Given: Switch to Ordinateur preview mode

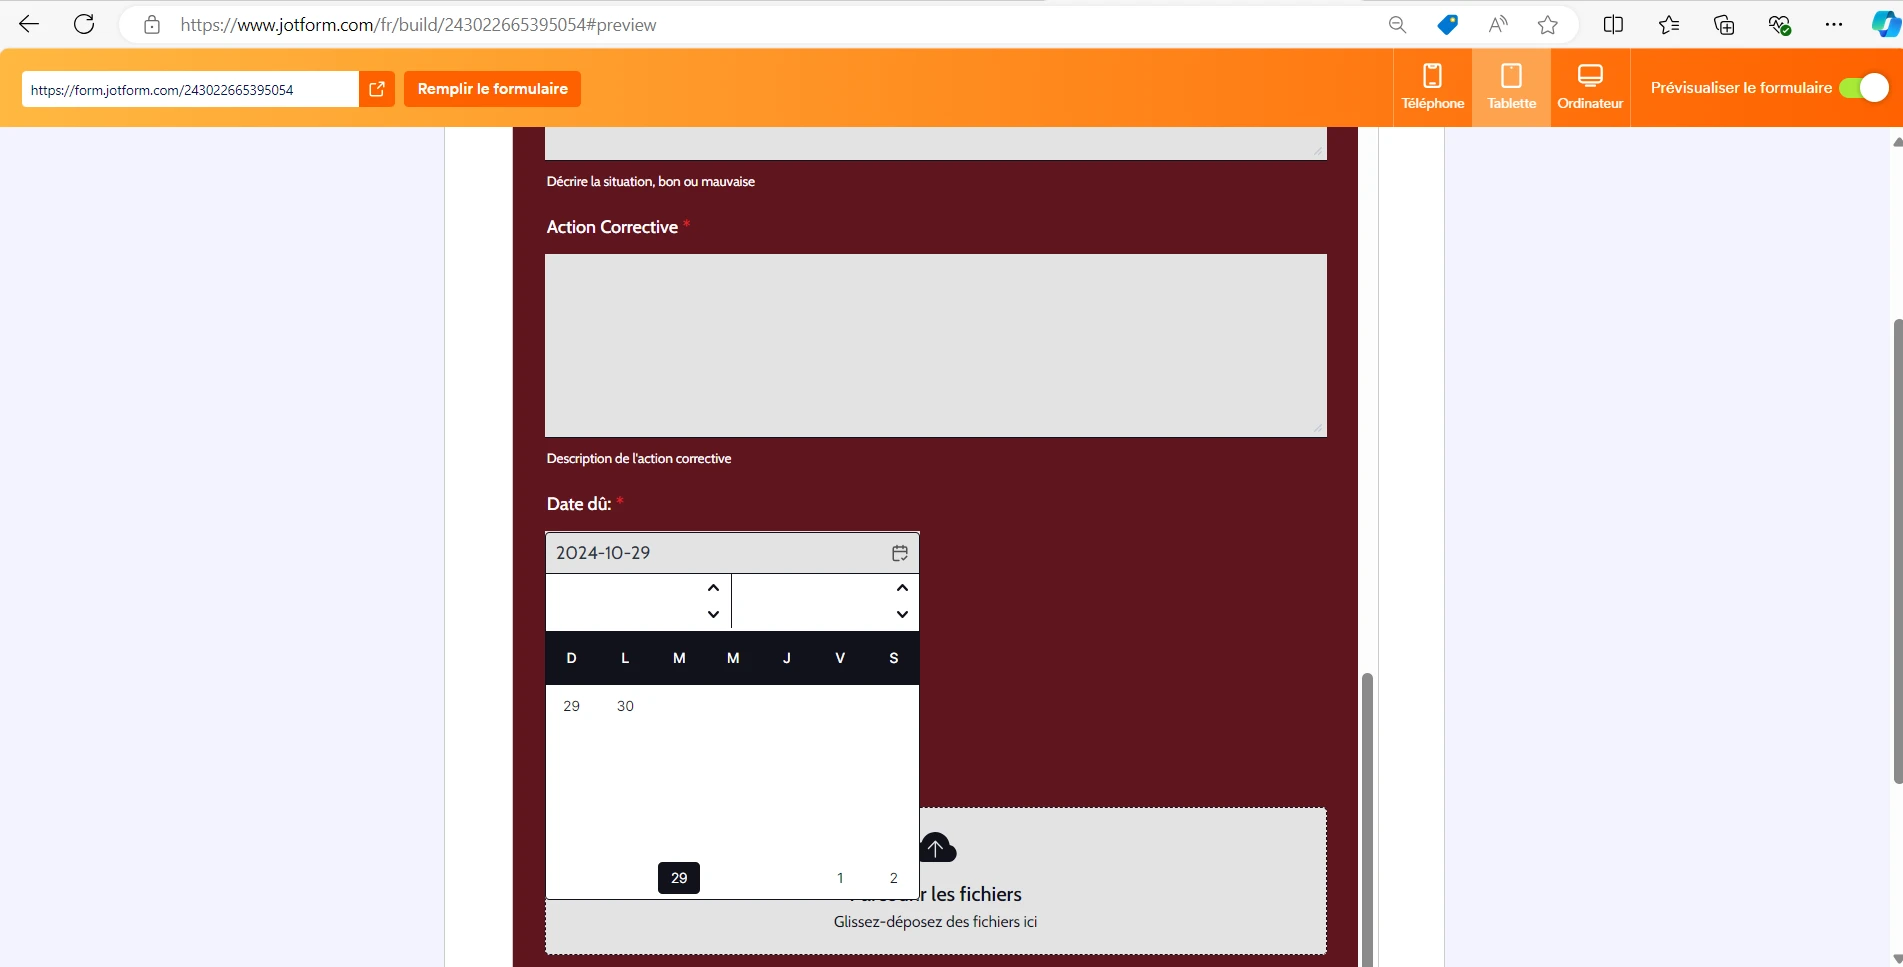Looking at the screenshot, I should [x=1590, y=86].
